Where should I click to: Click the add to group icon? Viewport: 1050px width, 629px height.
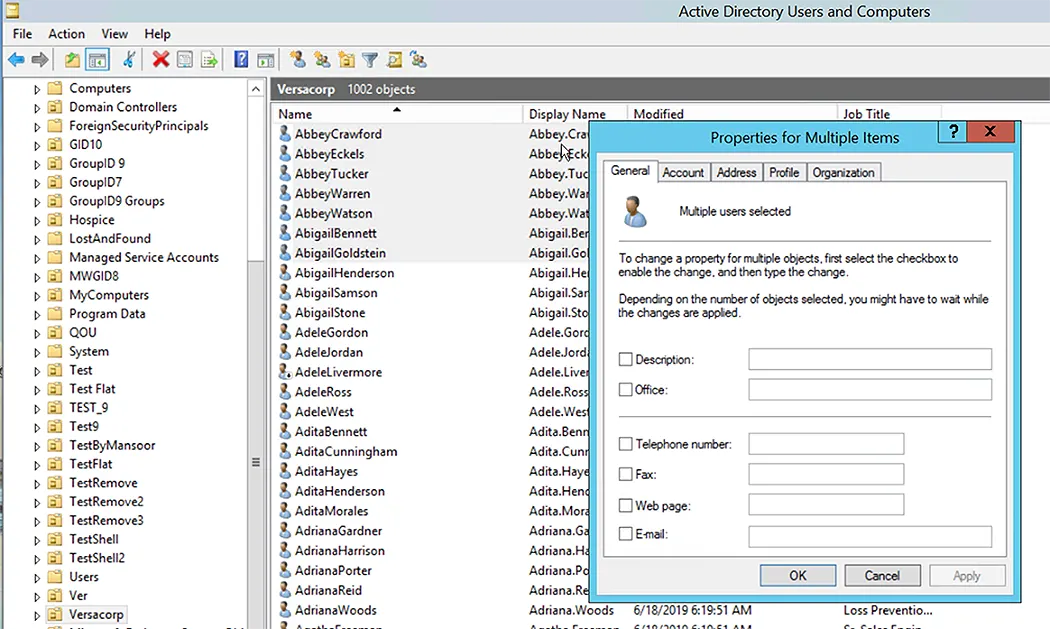419,60
